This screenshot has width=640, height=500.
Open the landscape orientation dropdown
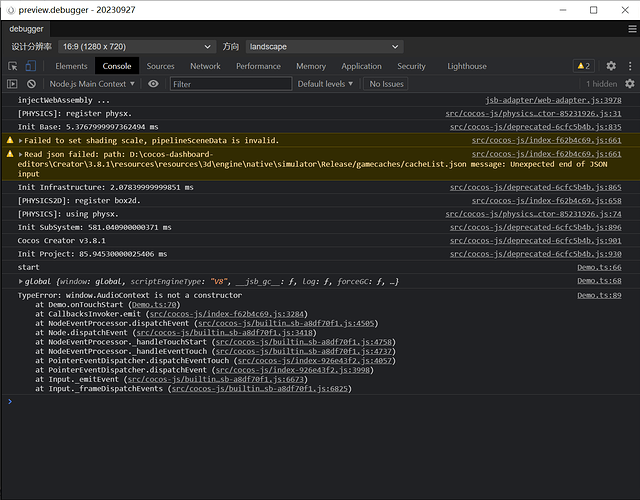324,47
